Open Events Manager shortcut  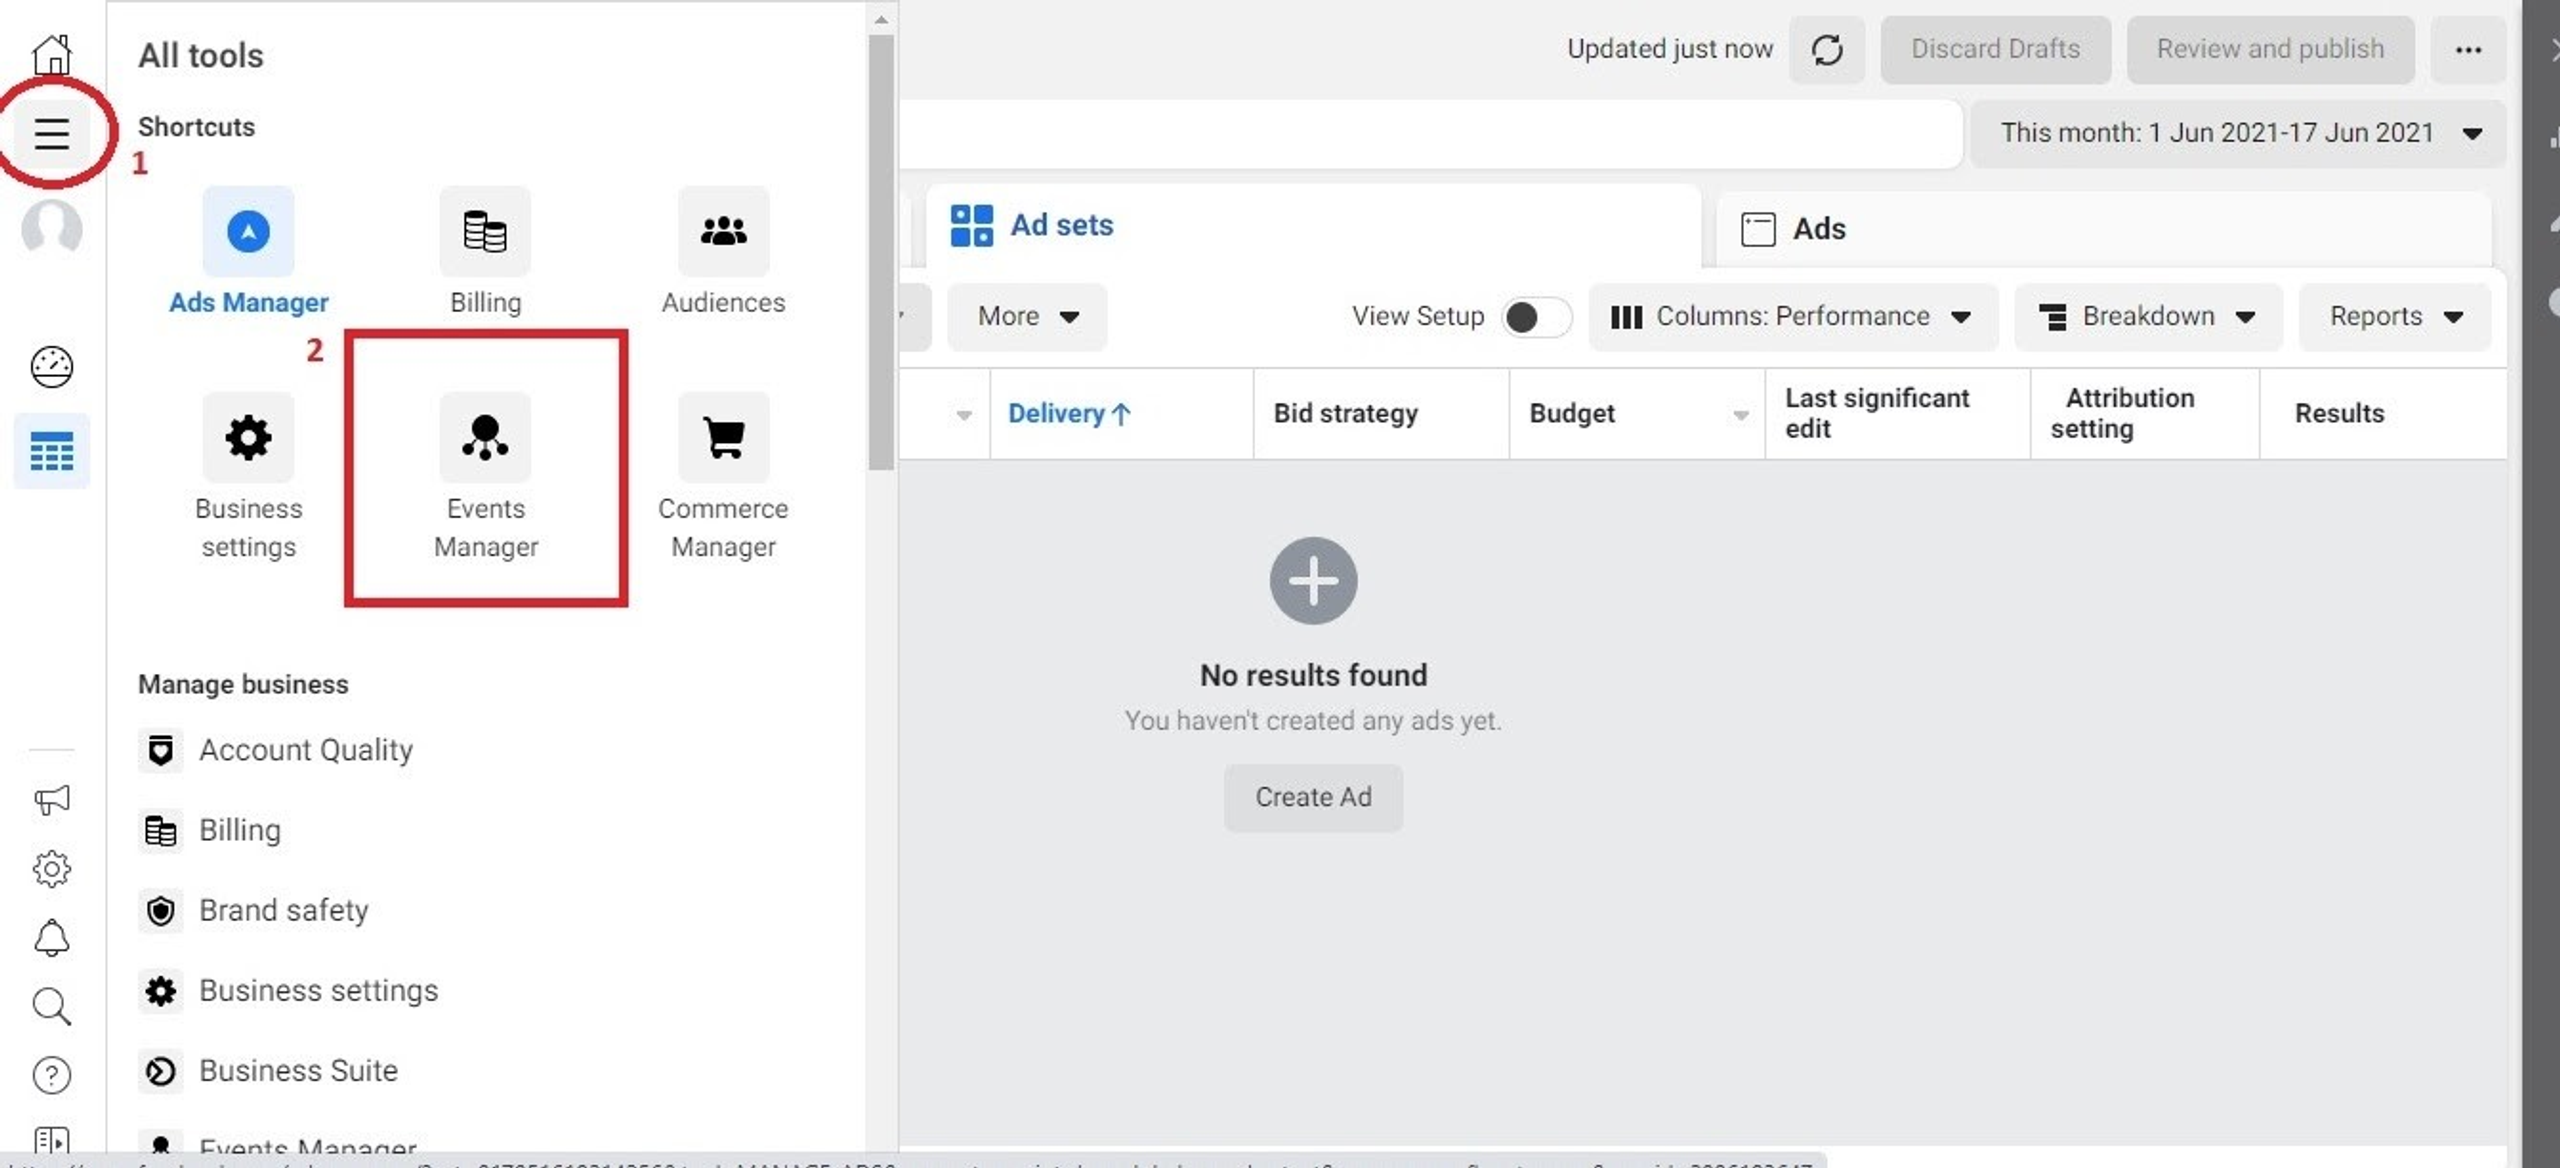[x=485, y=438]
